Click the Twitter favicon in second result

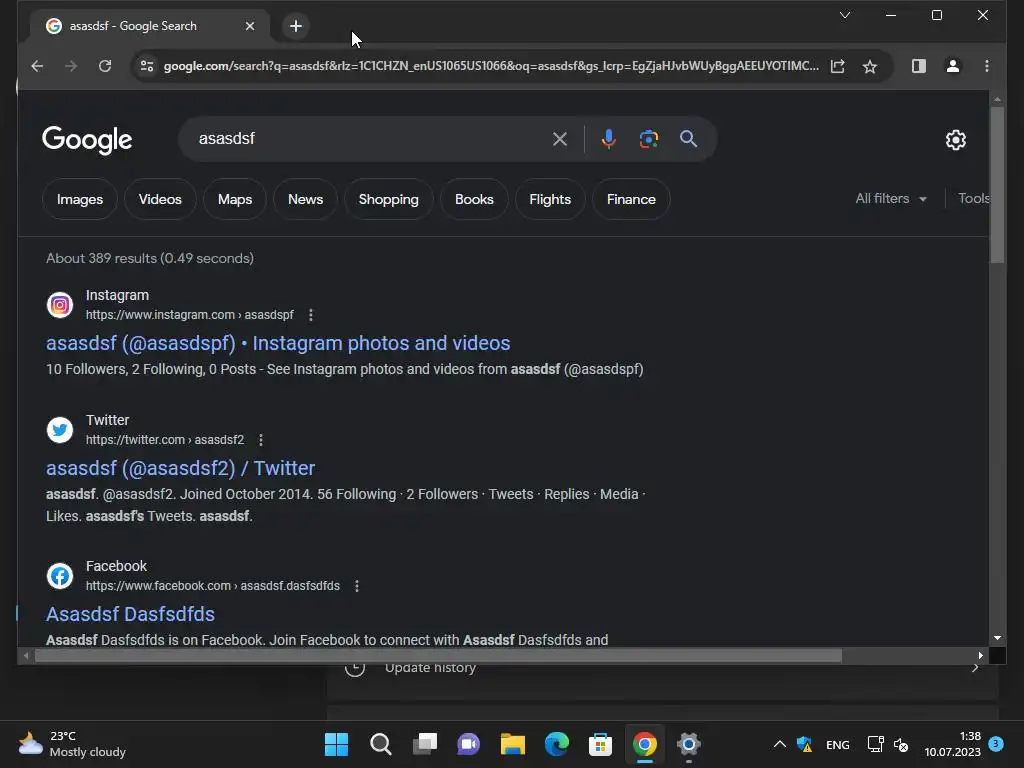click(x=59, y=430)
